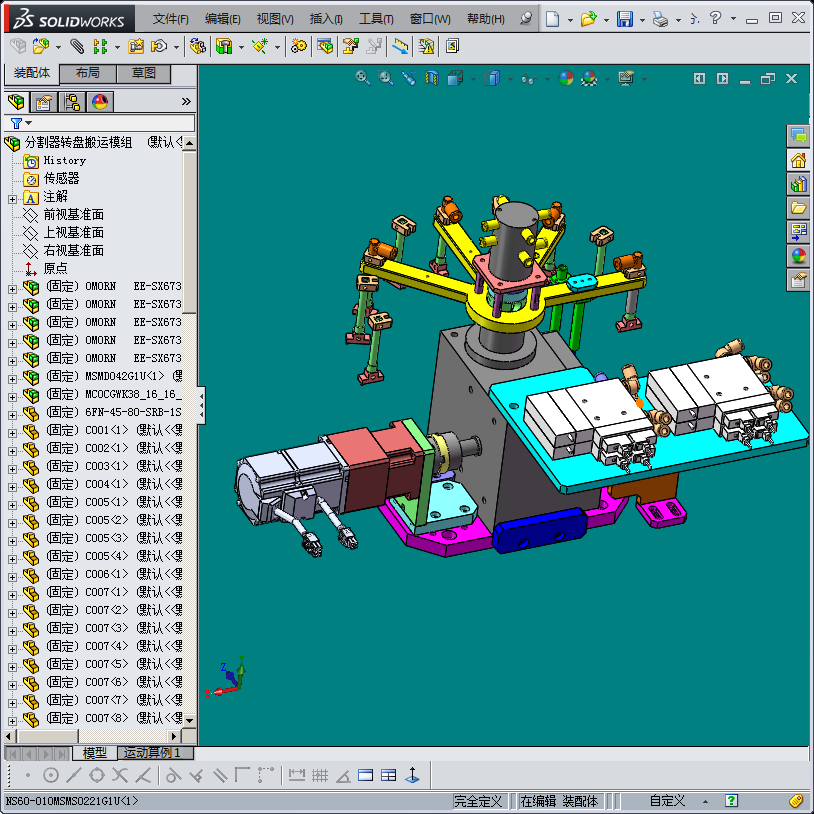This screenshot has width=814, height=814.
Task: Click the Save icon
Action: point(625,19)
